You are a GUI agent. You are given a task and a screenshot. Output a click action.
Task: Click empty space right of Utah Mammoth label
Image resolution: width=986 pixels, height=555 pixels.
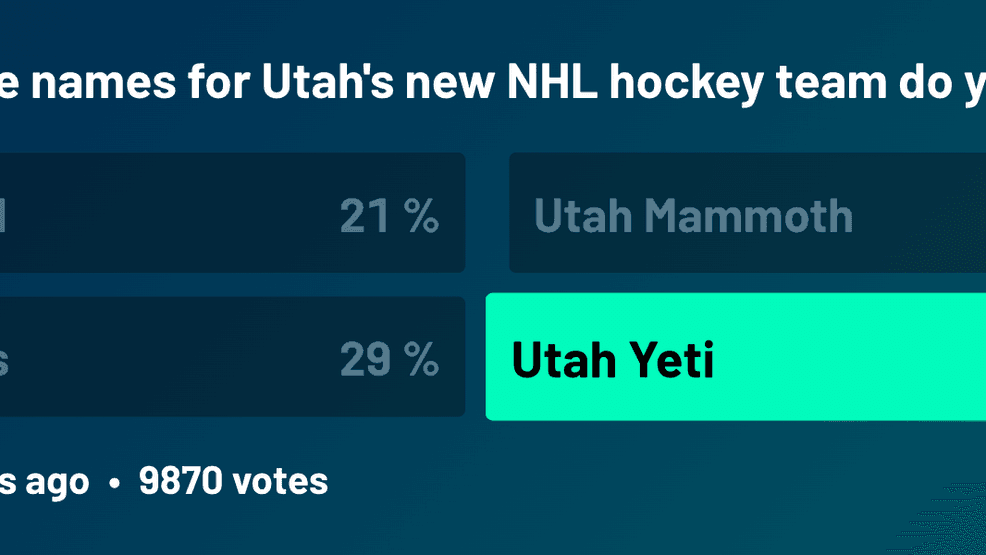point(920,213)
